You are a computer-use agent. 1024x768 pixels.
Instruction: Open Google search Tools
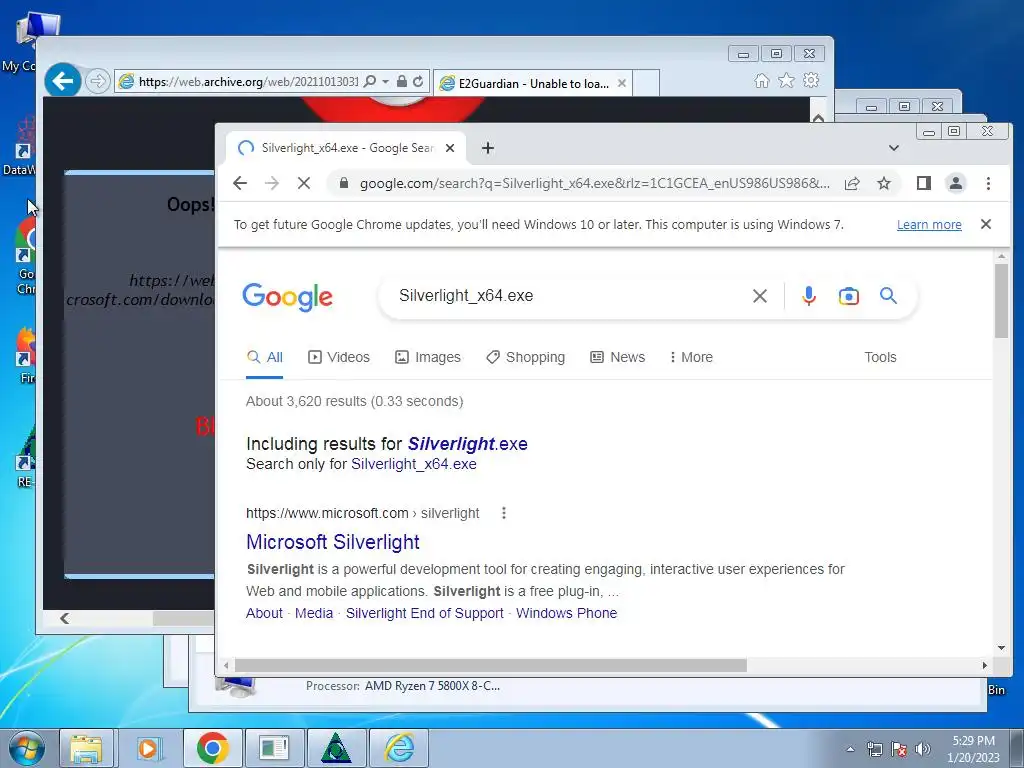point(880,357)
